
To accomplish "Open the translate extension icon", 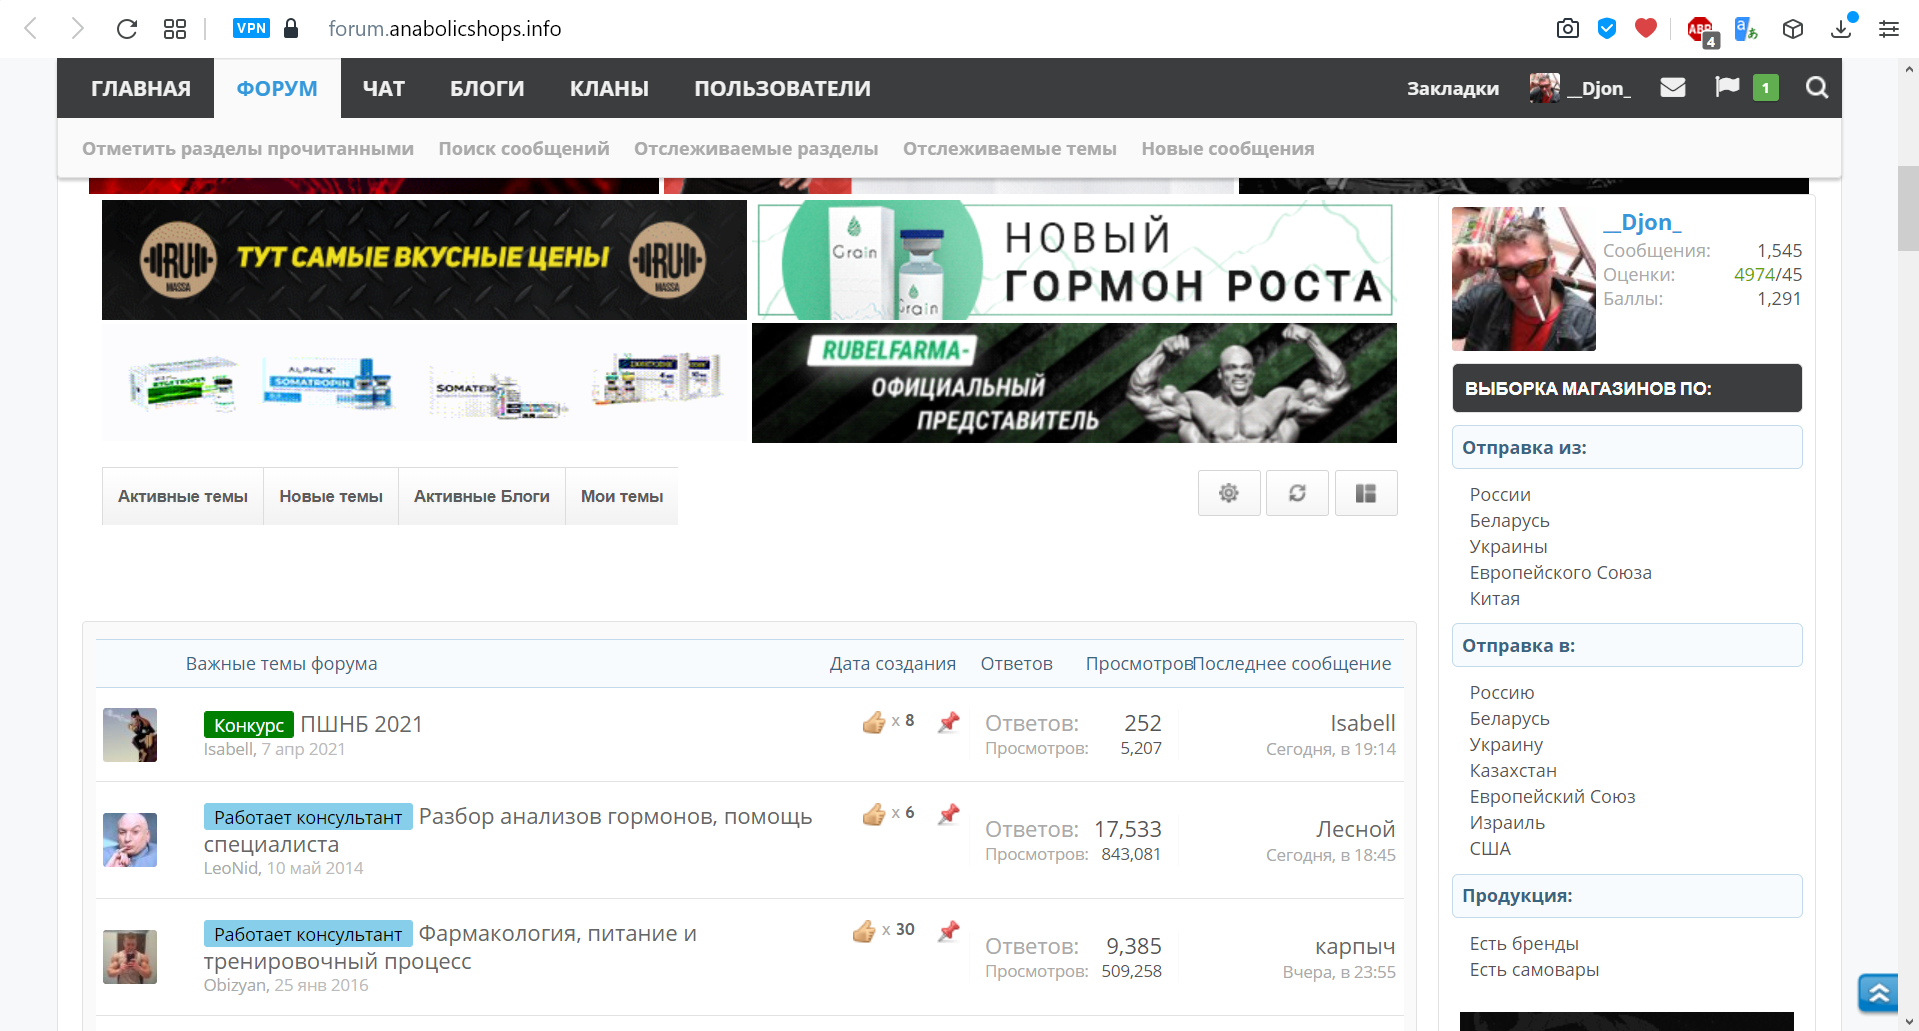I will pos(1746,29).
